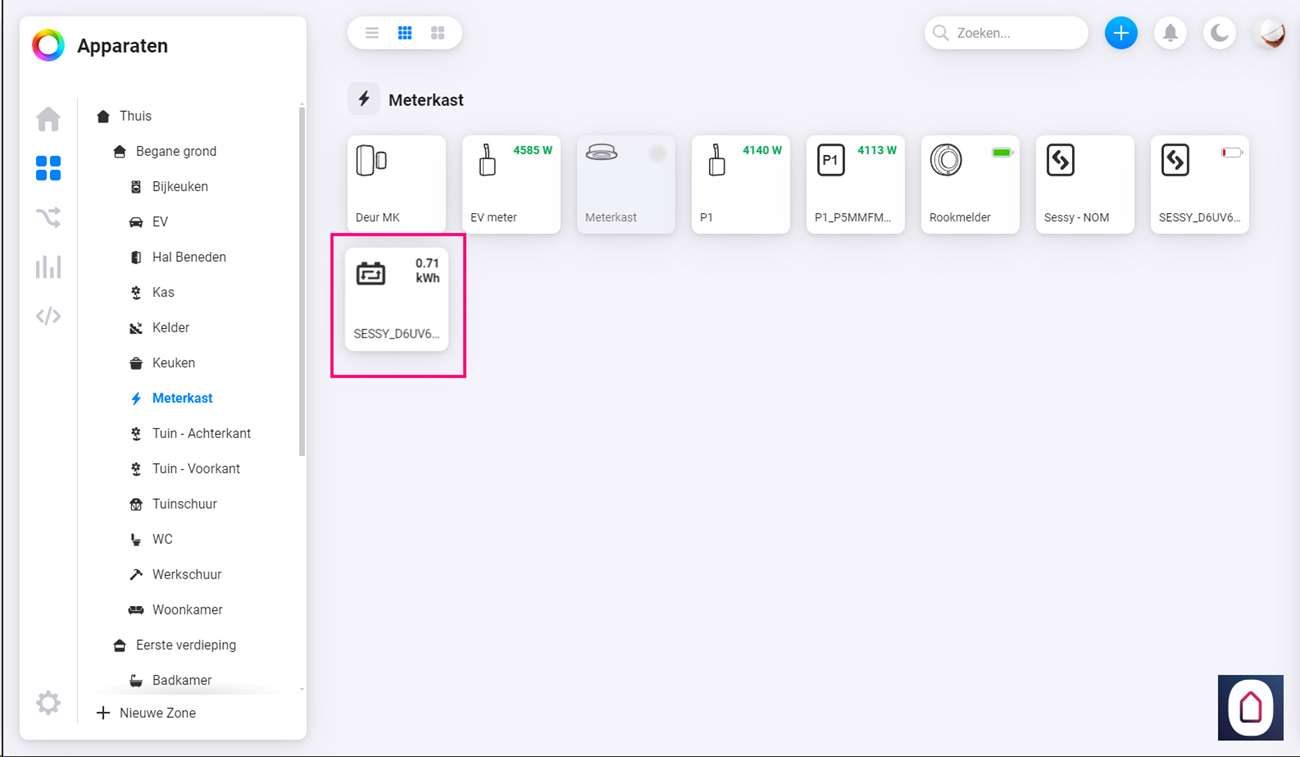Image resolution: width=1300 pixels, height=757 pixels.
Task: Select the EV zone
Action: pyautogui.click(x=160, y=222)
